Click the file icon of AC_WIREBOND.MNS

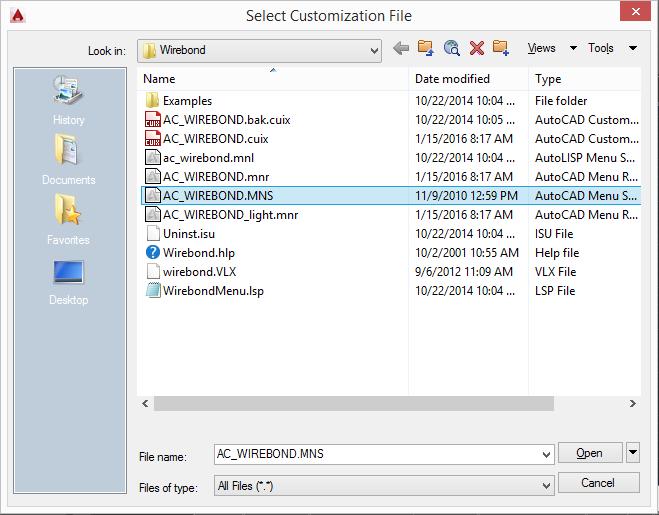(153, 195)
